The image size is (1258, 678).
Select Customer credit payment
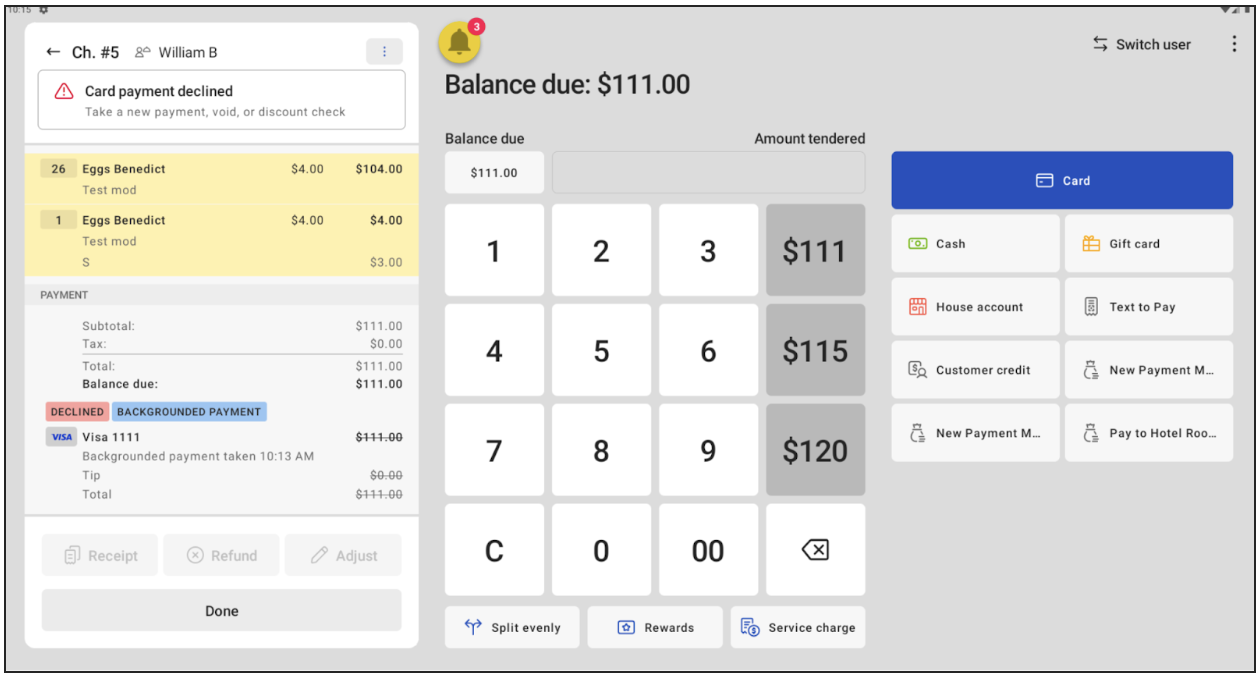pyautogui.click(x=975, y=370)
